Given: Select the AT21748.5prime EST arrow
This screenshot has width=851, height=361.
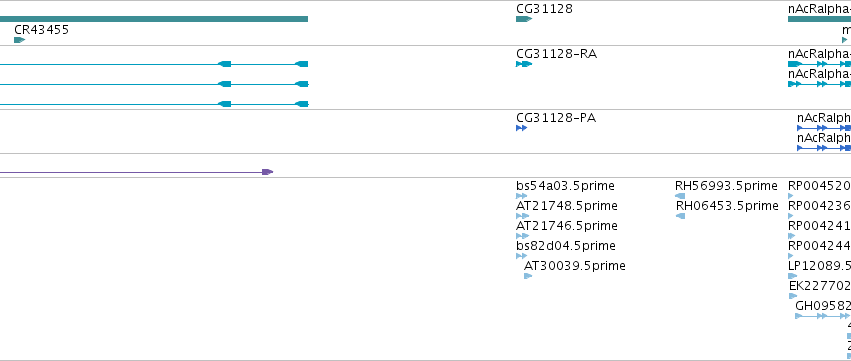Looking at the screenshot, I should (x=522, y=216).
